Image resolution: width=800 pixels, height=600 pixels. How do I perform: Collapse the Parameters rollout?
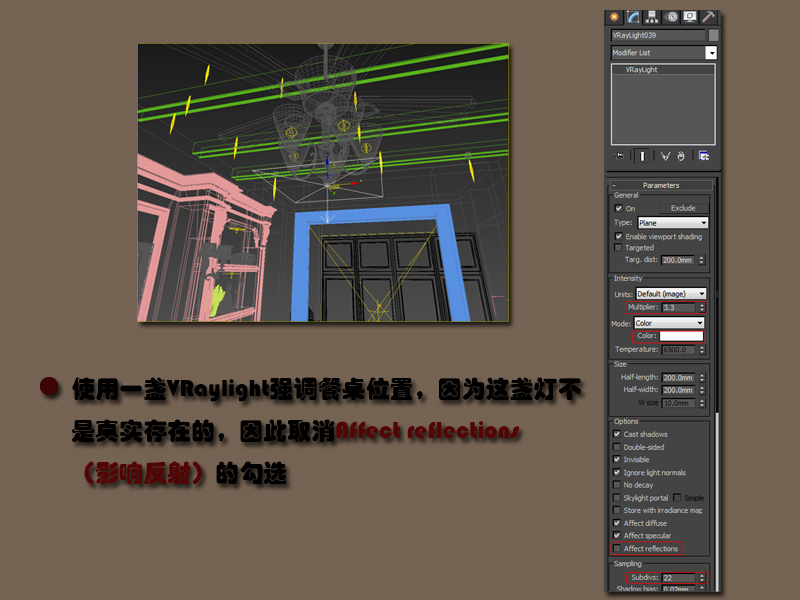(x=661, y=185)
